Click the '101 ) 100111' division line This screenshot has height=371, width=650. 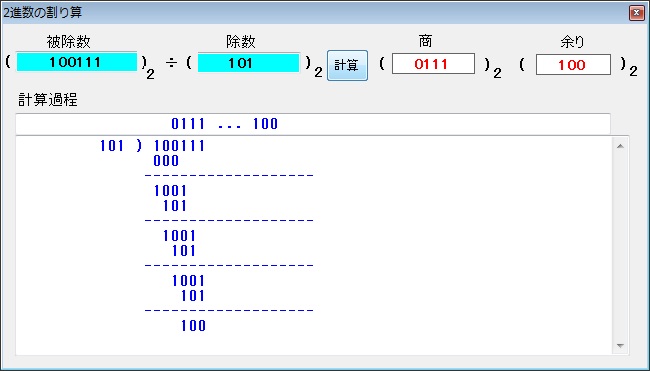tap(153, 146)
